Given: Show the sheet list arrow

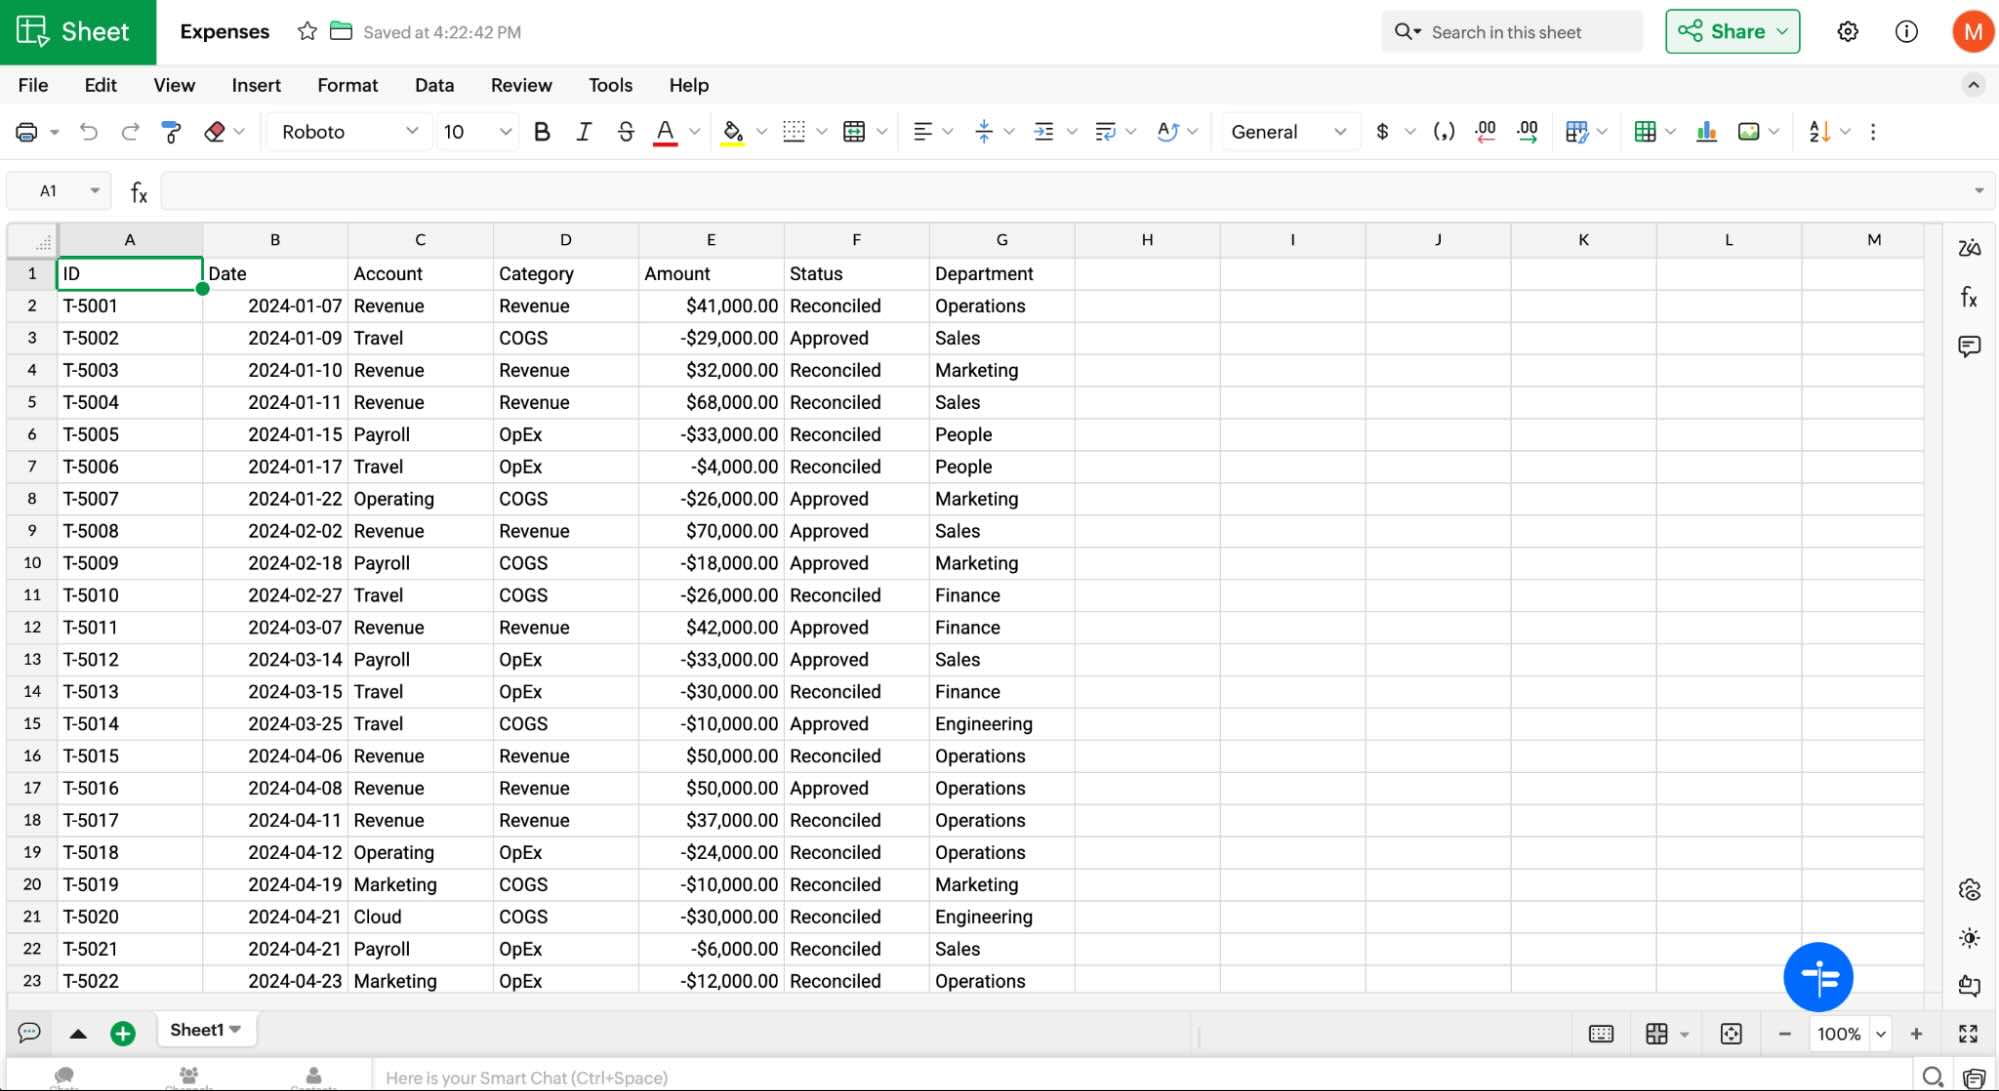Looking at the screenshot, I should coord(78,1033).
